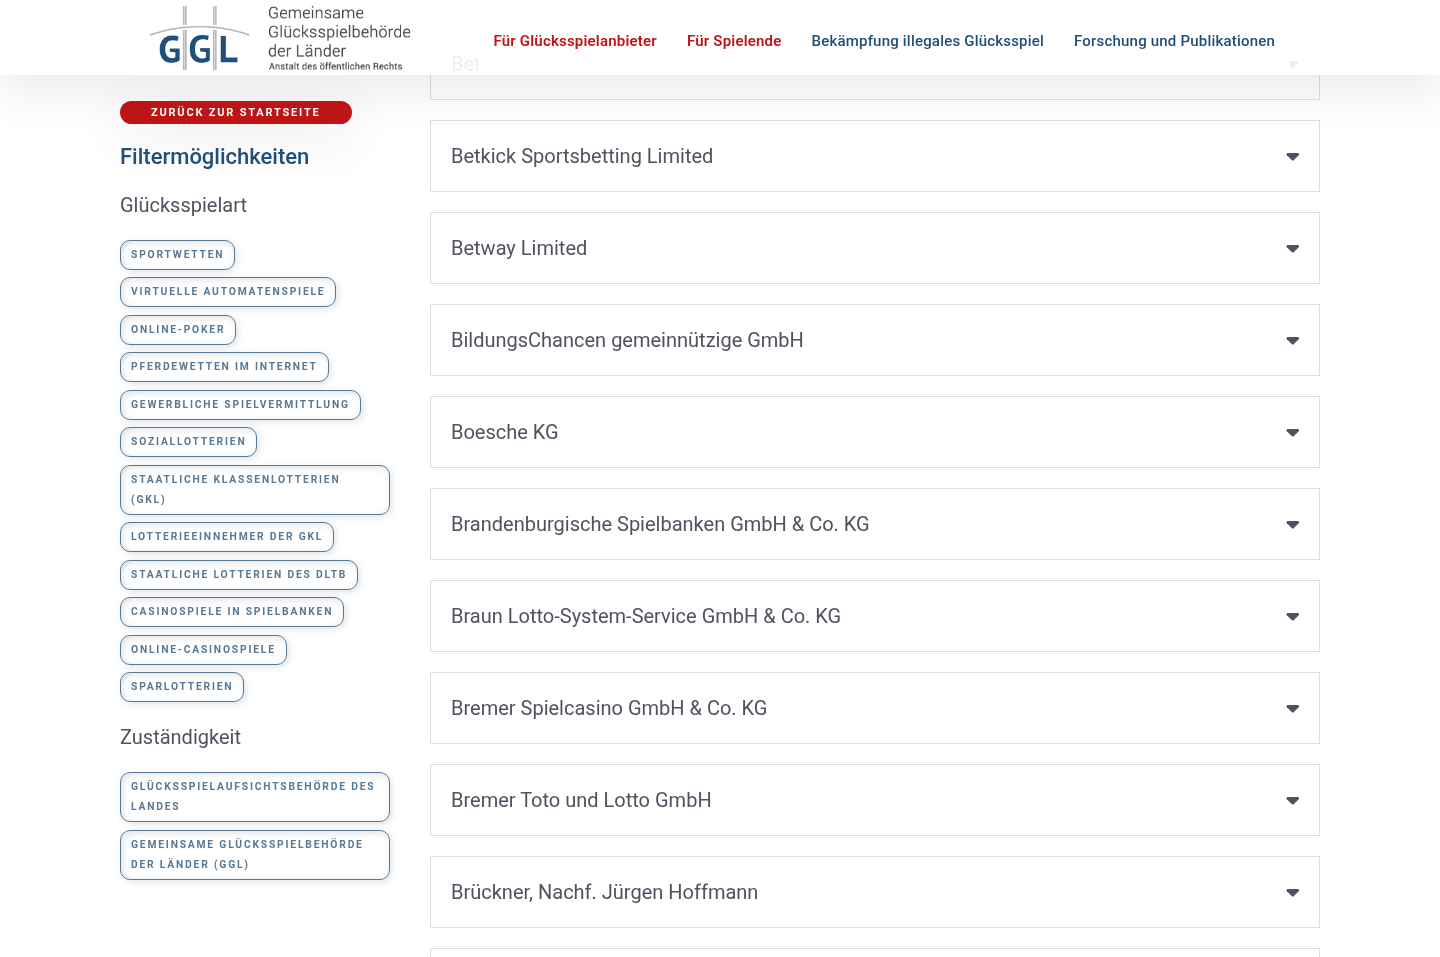1440x957 pixels.
Task: Click Bremer Spielcasino GmbH & Co. KG title
Action: (609, 708)
